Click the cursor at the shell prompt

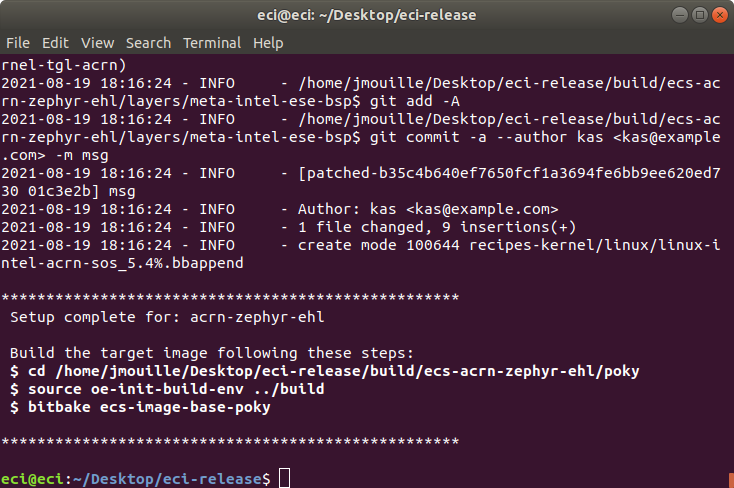click(x=284, y=478)
